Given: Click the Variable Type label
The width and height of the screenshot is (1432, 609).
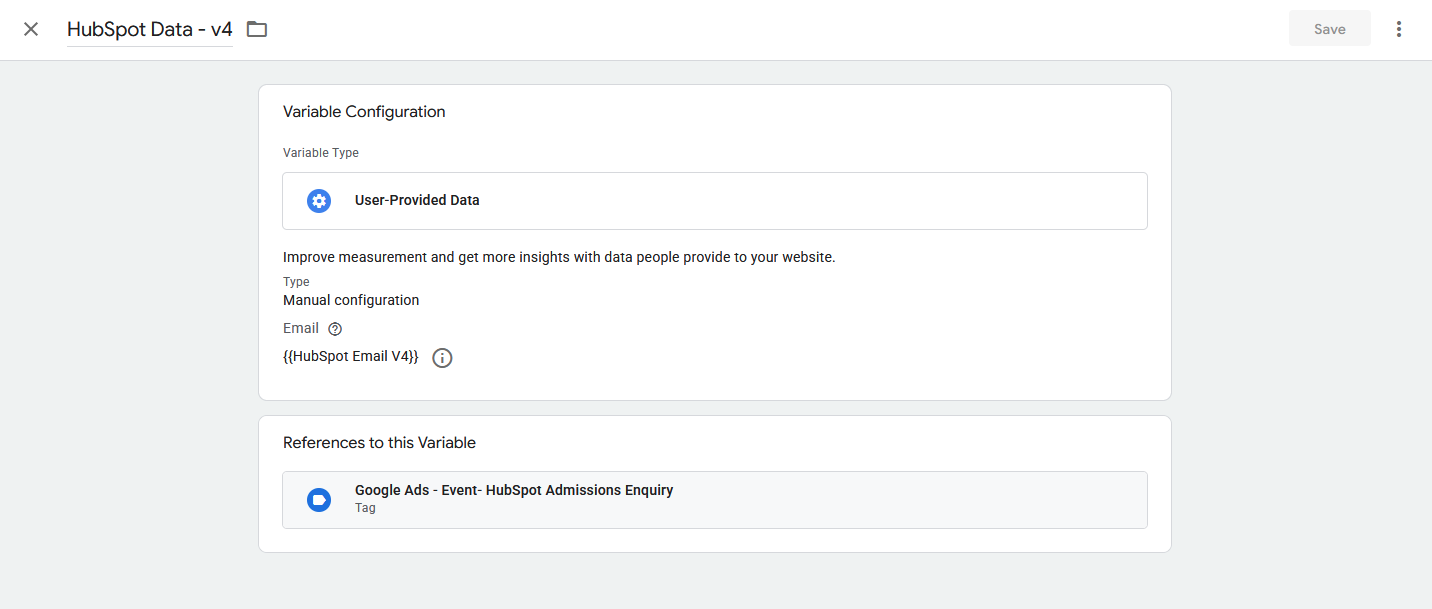Looking at the screenshot, I should point(321,153).
